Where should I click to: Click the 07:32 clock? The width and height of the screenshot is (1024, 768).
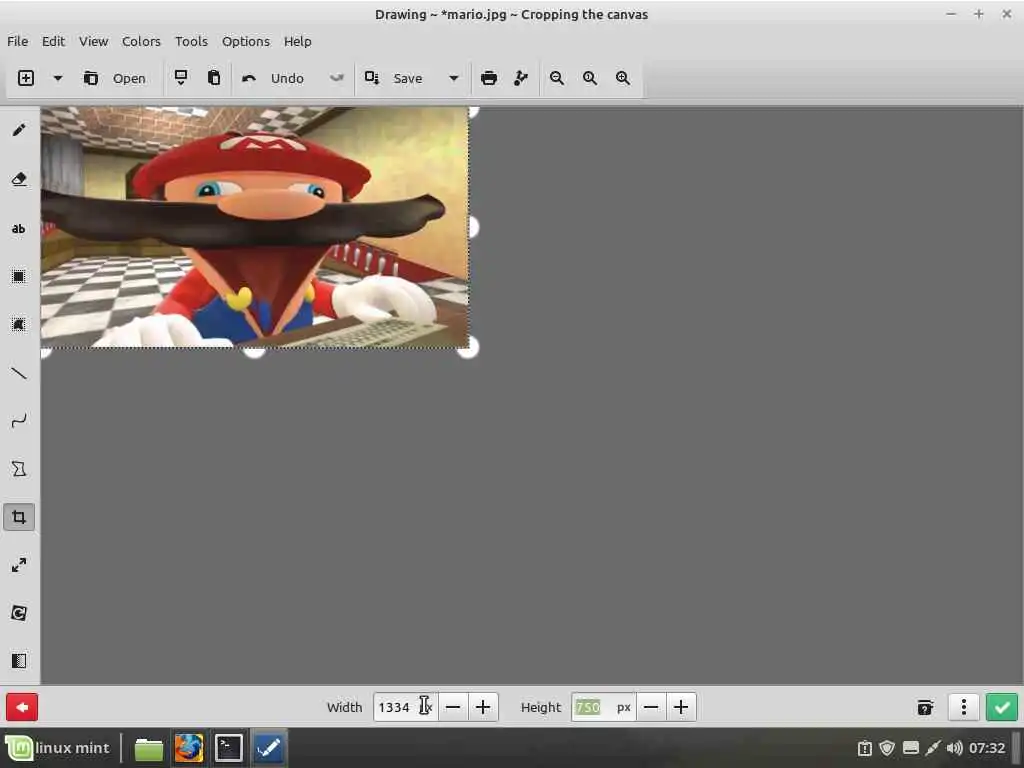click(x=987, y=748)
